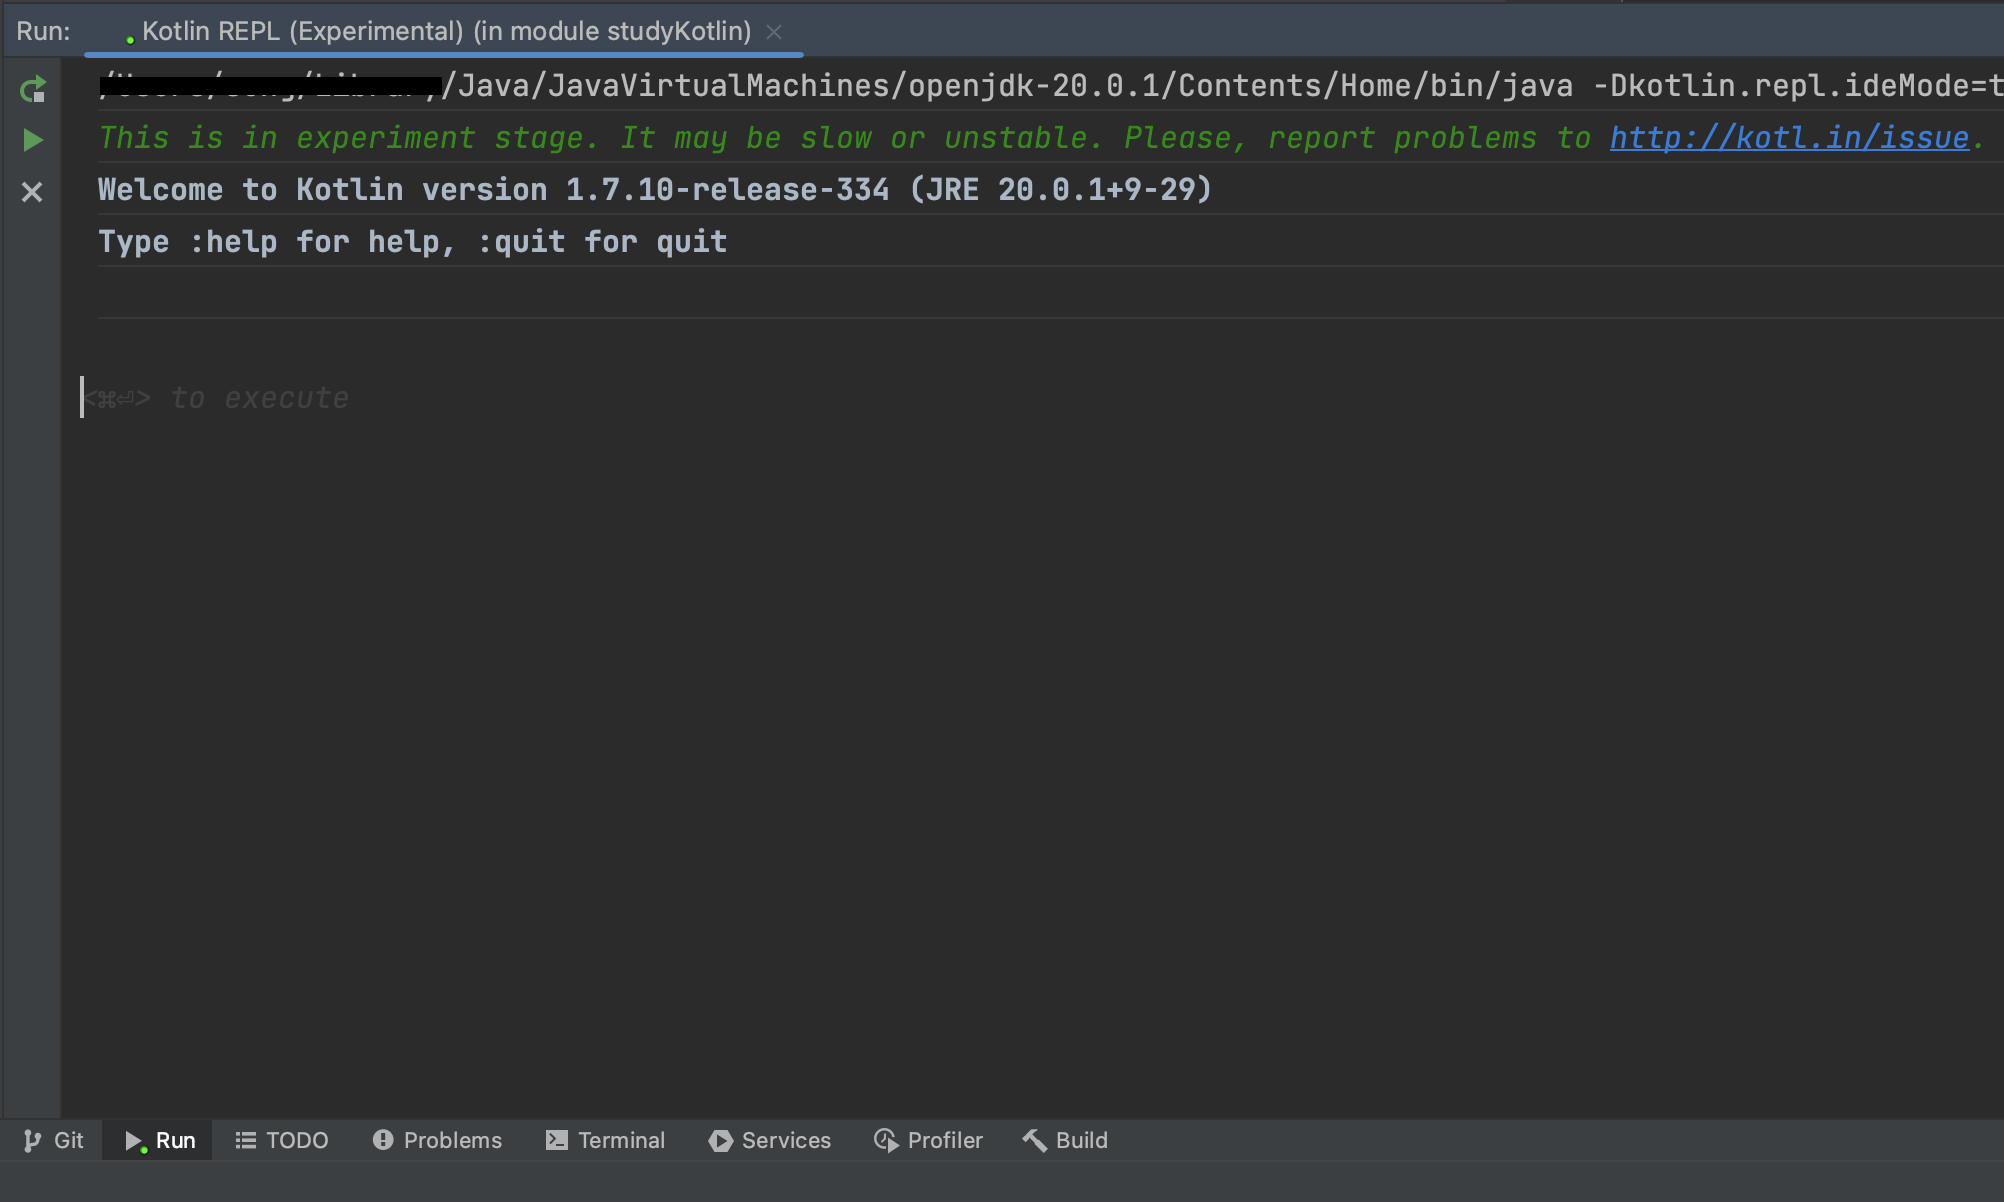Image resolution: width=2004 pixels, height=1202 pixels.
Task: Open the TODO tool window
Action: tap(282, 1140)
